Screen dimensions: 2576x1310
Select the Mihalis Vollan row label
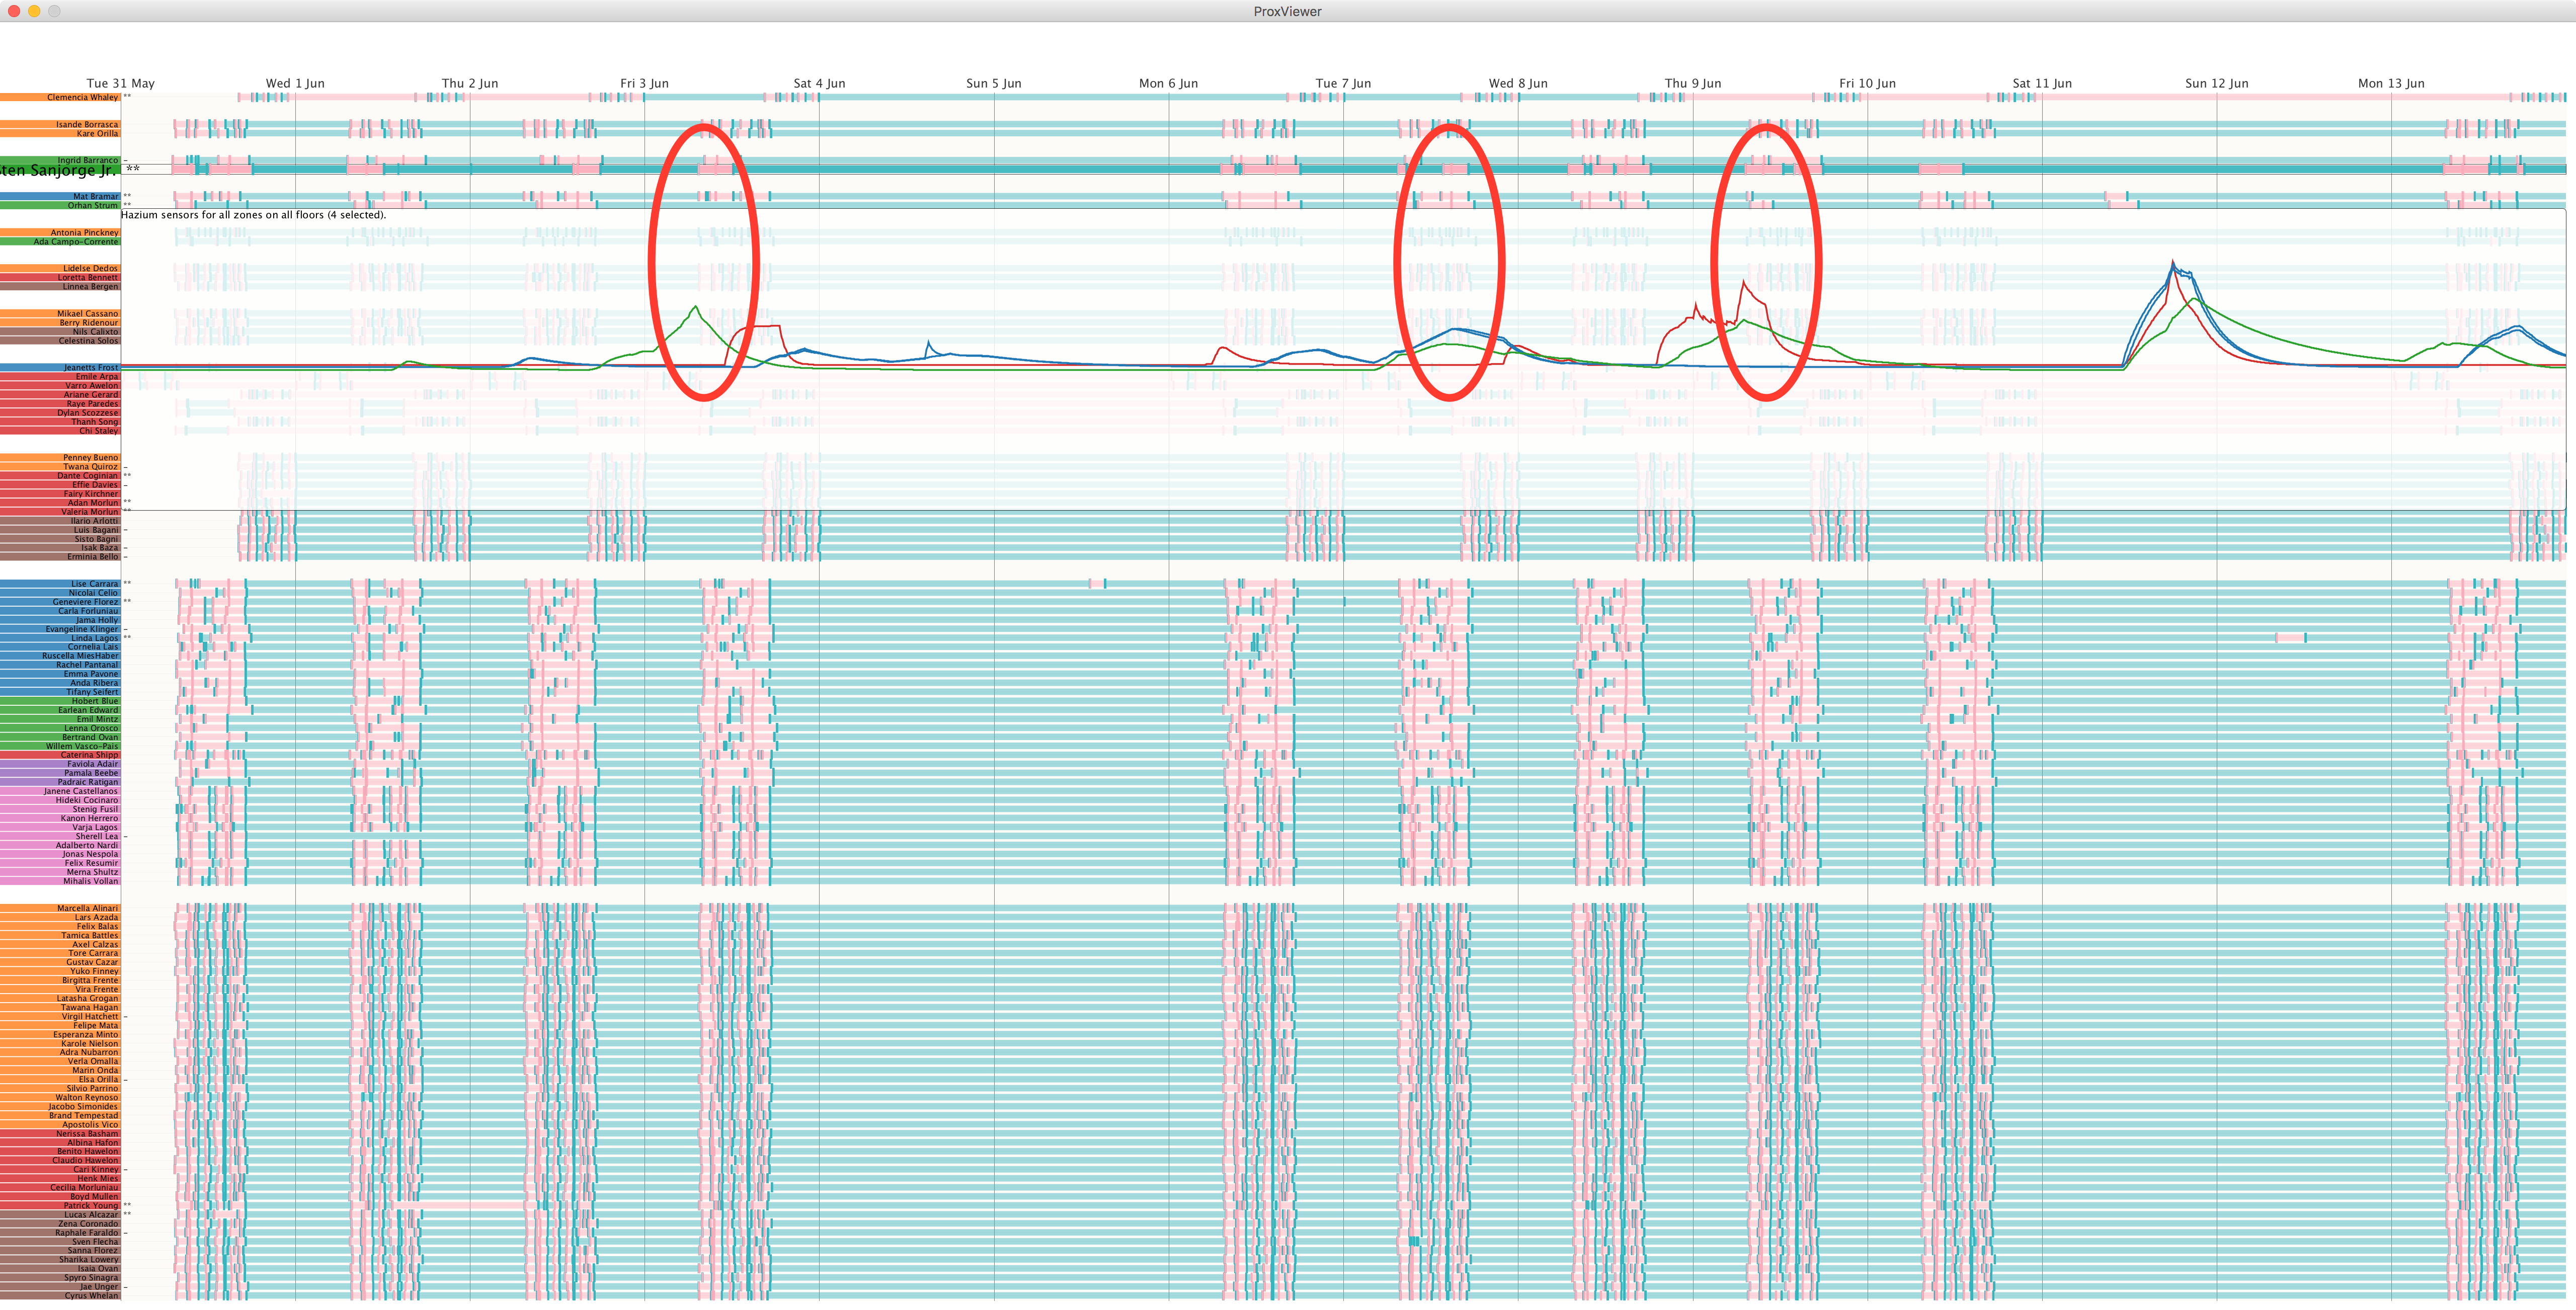point(60,881)
